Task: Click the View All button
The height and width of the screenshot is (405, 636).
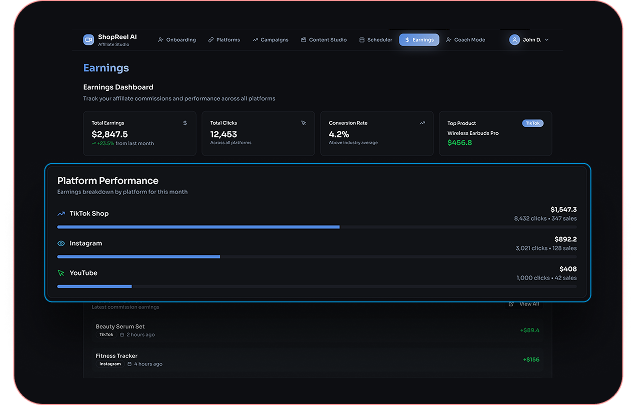Action: coord(526,304)
